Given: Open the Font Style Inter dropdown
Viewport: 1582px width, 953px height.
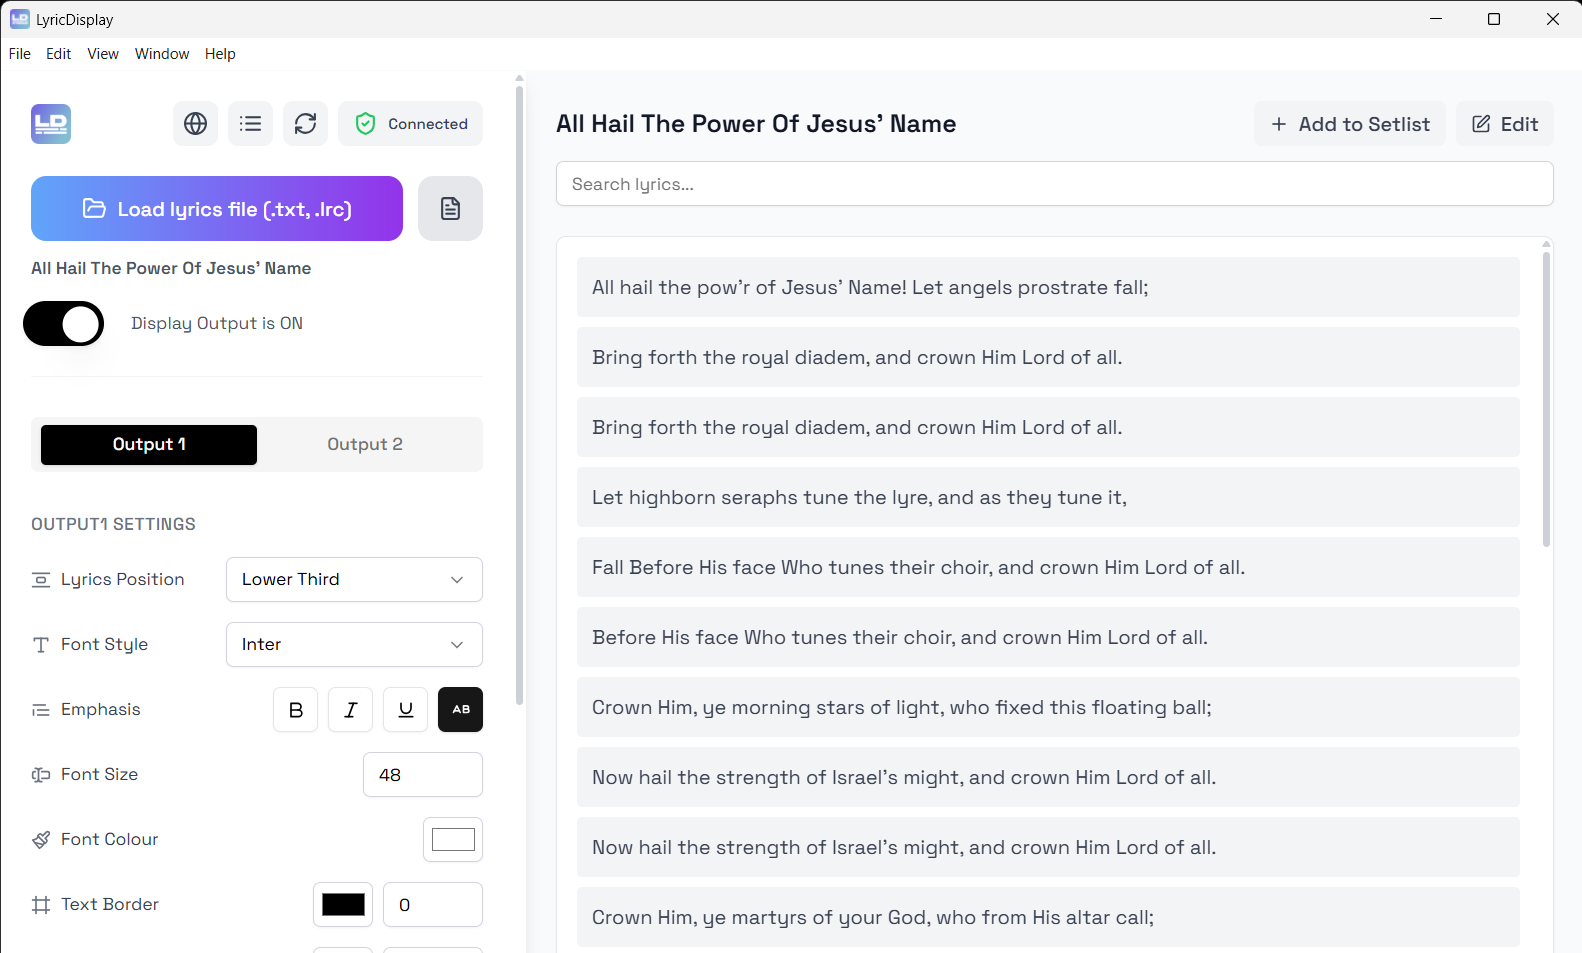Looking at the screenshot, I should [x=354, y=645].
